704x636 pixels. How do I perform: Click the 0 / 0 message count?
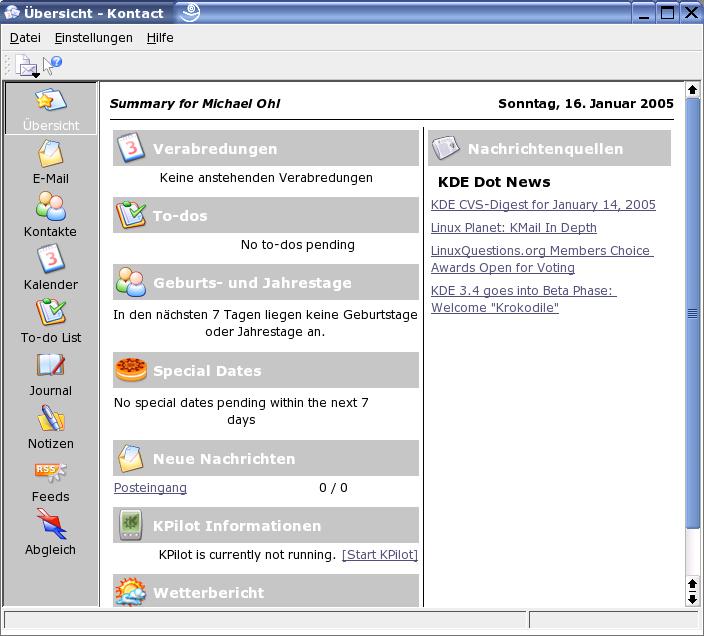click(x=333, y=488)
